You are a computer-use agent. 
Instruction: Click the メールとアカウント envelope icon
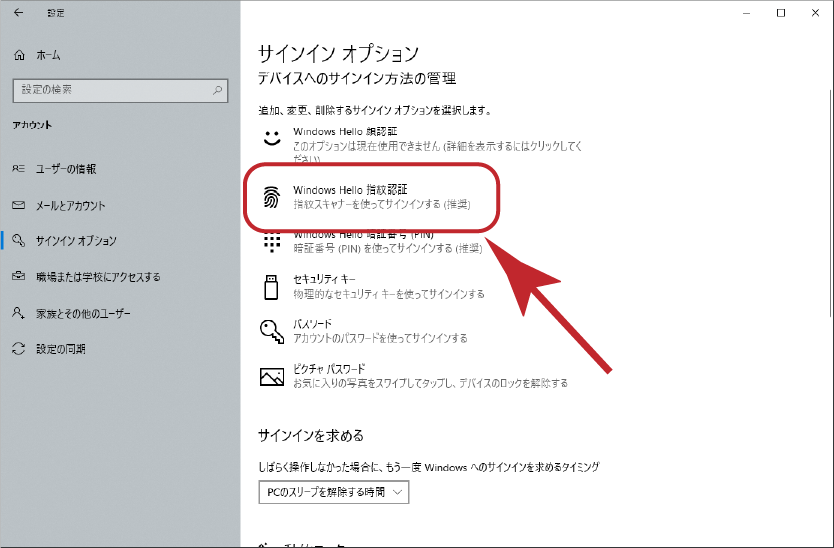pyautogui.click(x=19, y=205)
